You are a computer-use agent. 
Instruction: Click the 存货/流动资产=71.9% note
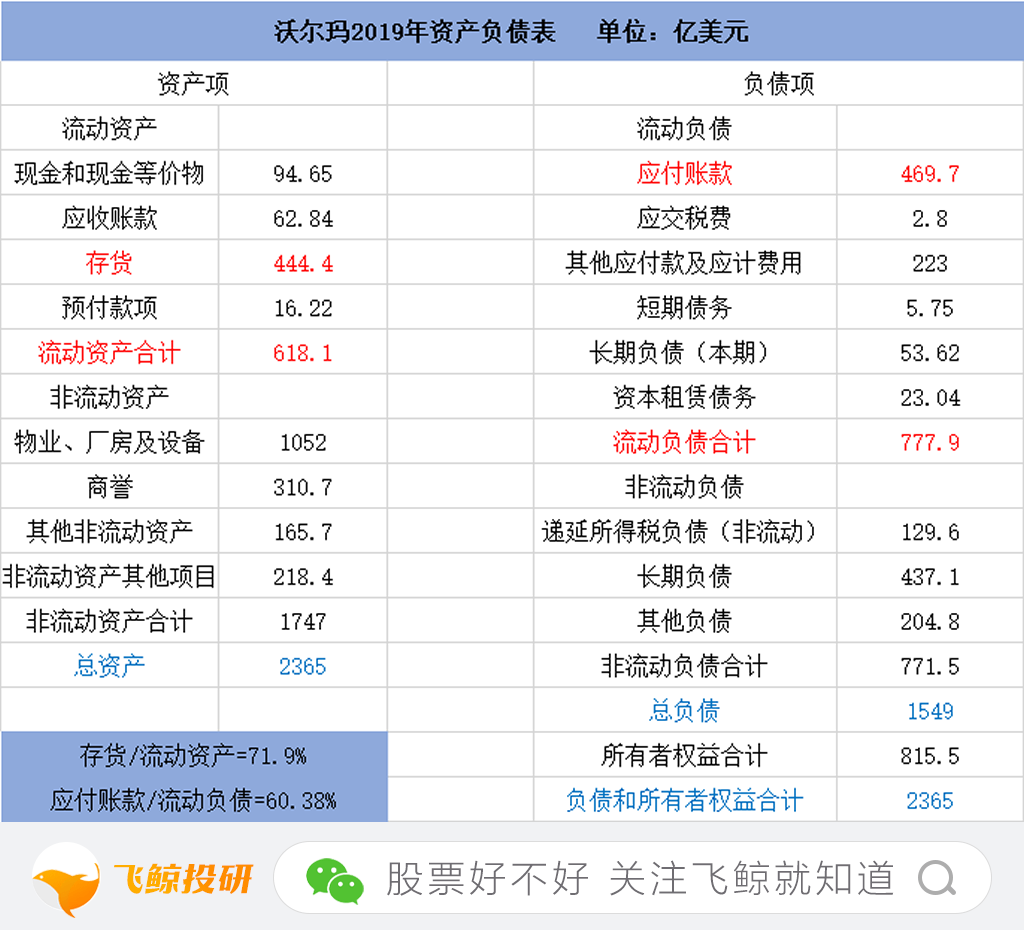[x=193, y=756]
